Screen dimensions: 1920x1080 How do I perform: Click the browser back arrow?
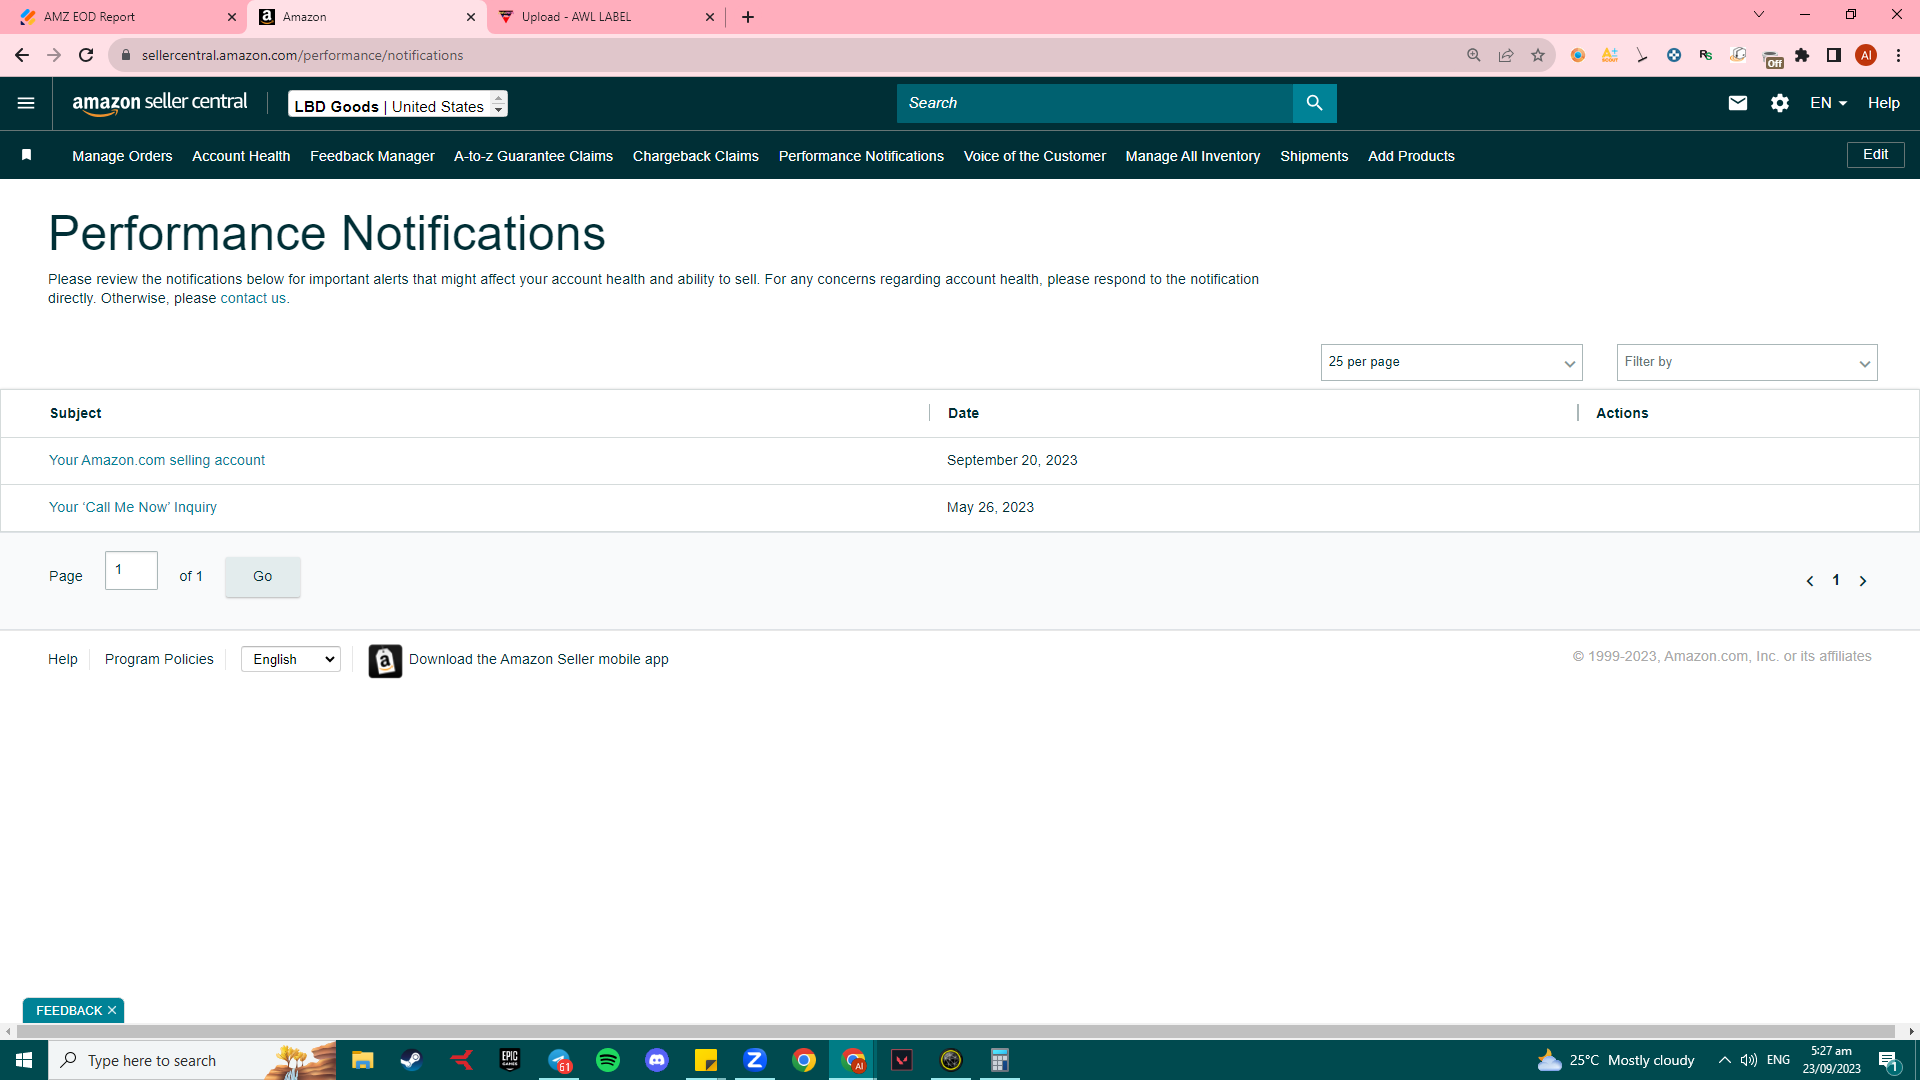coord(22,55)
